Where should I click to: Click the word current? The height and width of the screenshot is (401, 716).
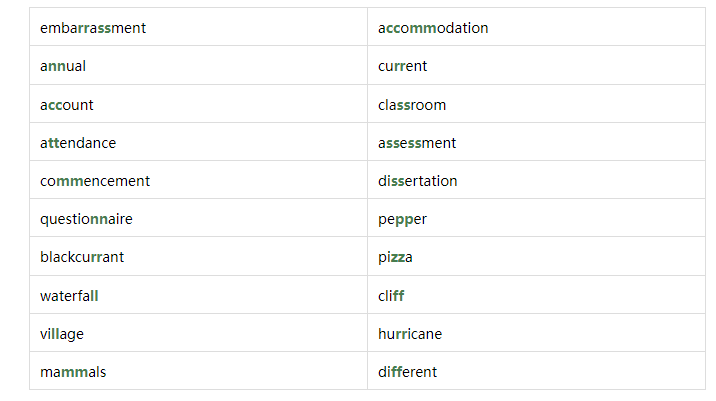coord(402,66)
